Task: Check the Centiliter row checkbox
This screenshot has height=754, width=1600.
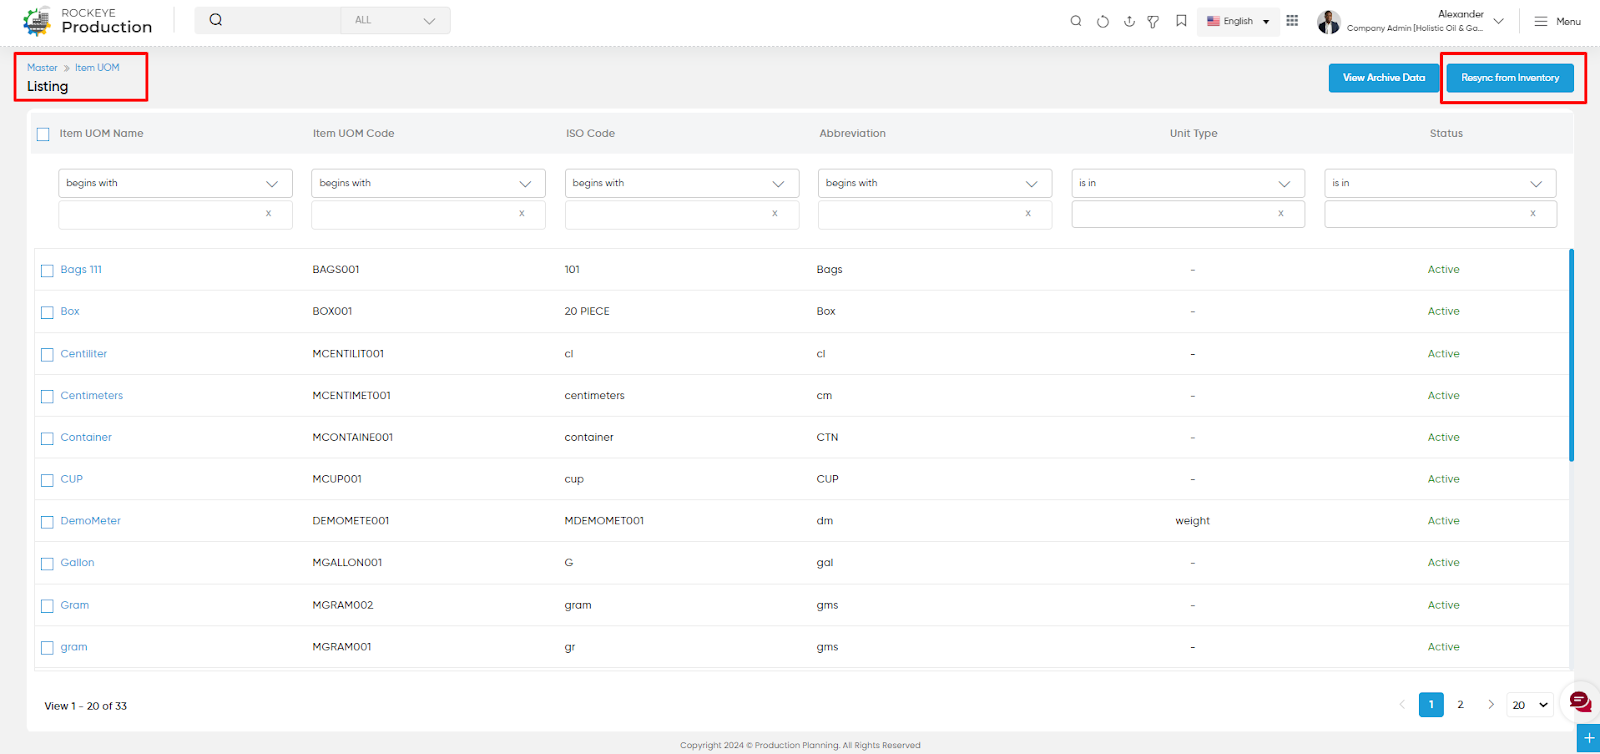Action: 47,355
